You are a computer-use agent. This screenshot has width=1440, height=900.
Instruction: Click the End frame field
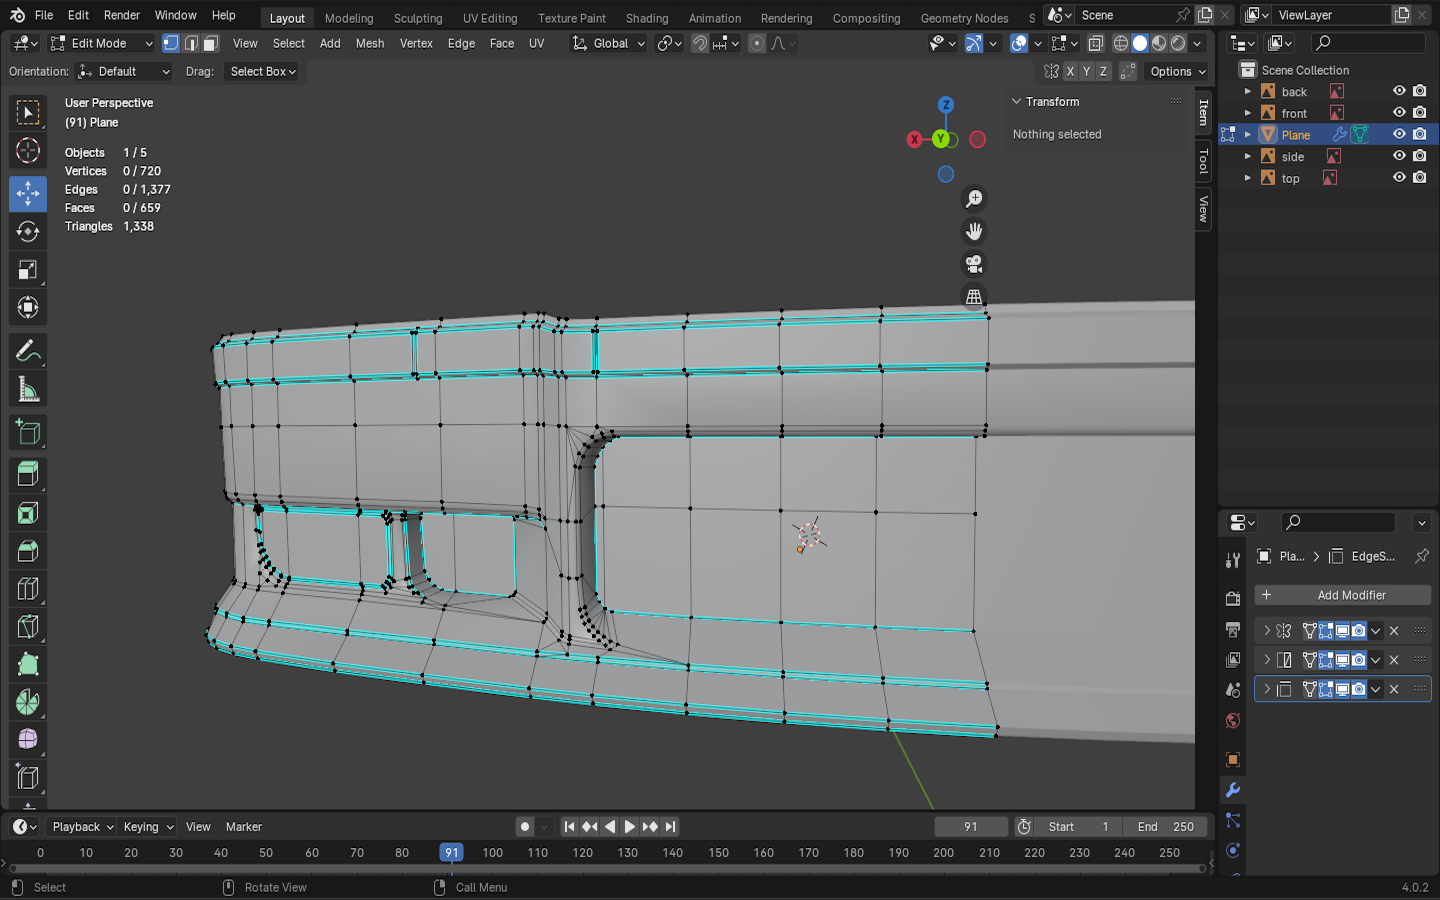1165,827
